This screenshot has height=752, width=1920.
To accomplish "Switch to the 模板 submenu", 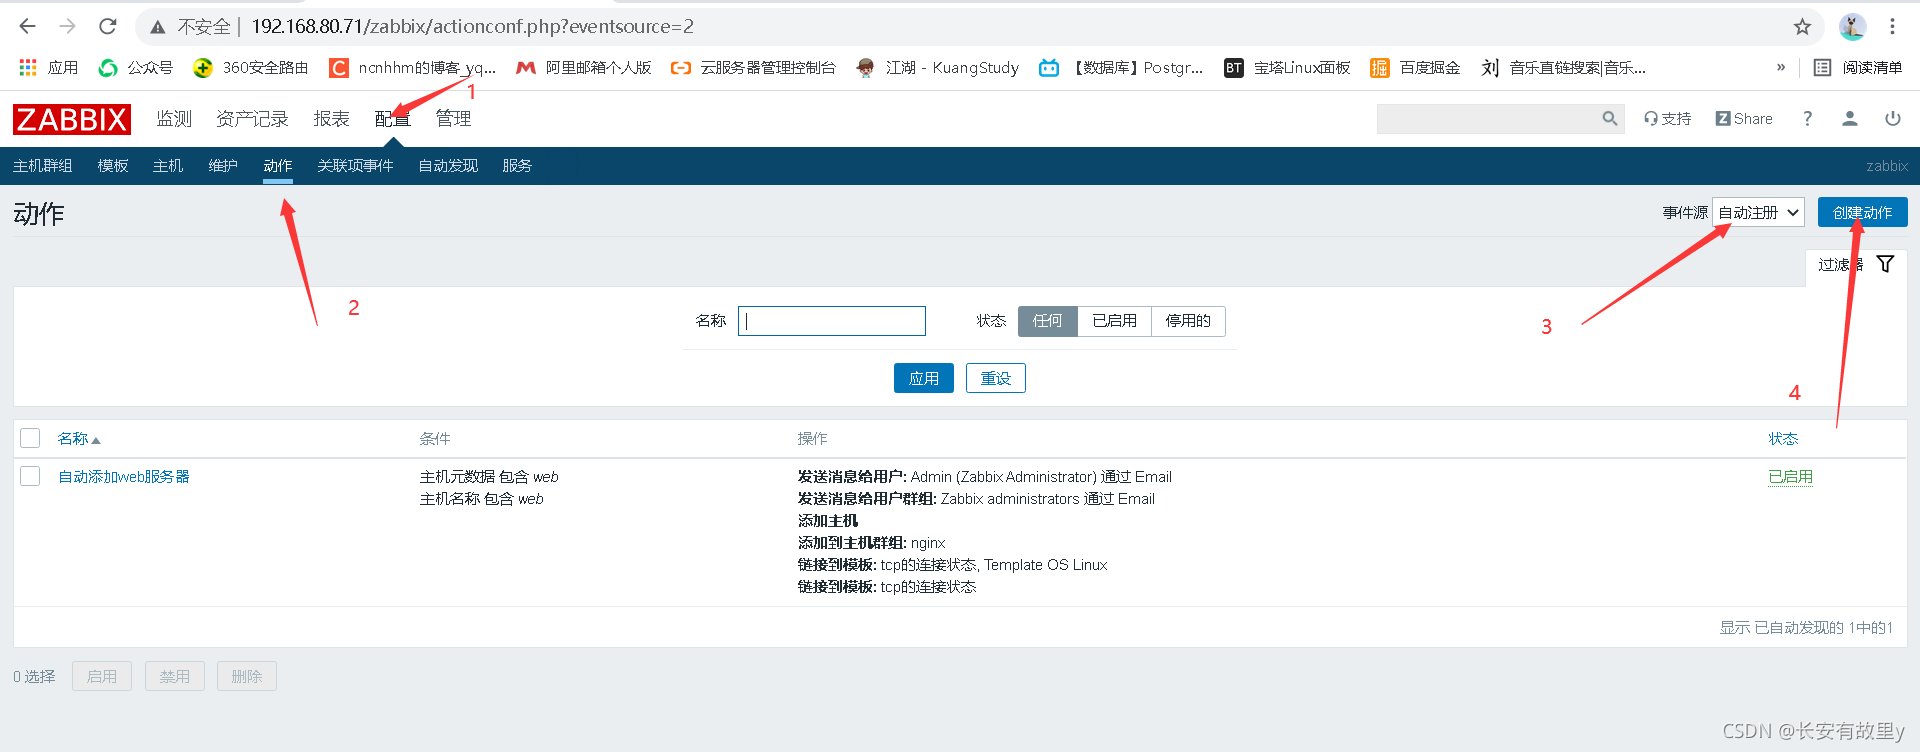I will tap(113, 165).
